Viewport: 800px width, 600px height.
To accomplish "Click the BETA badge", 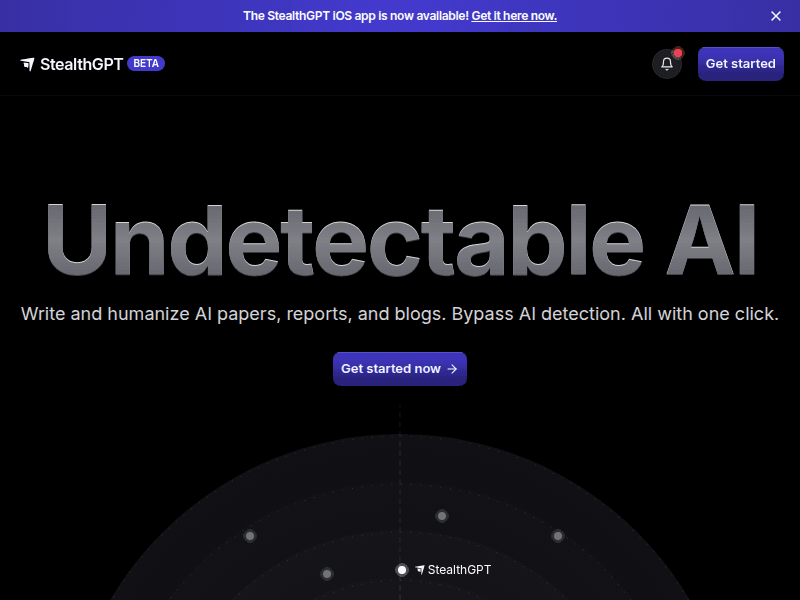I will coord(146,63).
